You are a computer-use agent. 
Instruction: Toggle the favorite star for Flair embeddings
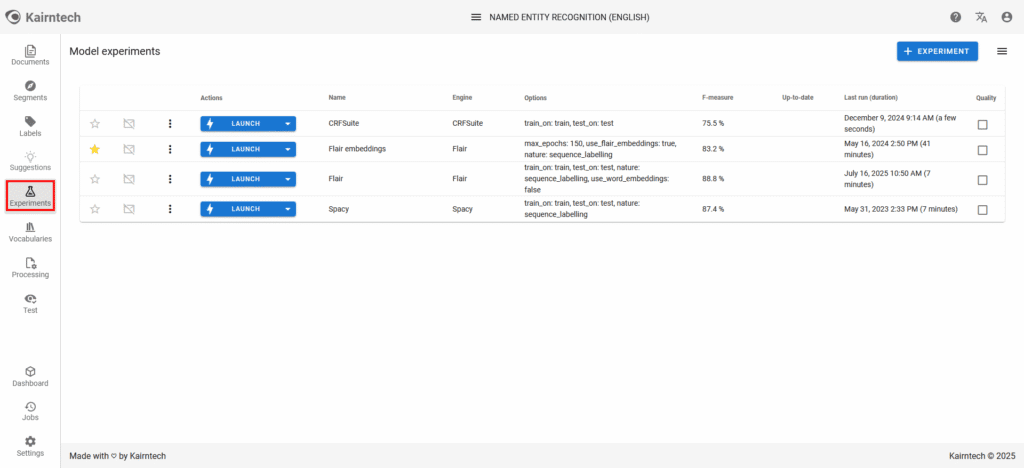click(x=95, y=149)
